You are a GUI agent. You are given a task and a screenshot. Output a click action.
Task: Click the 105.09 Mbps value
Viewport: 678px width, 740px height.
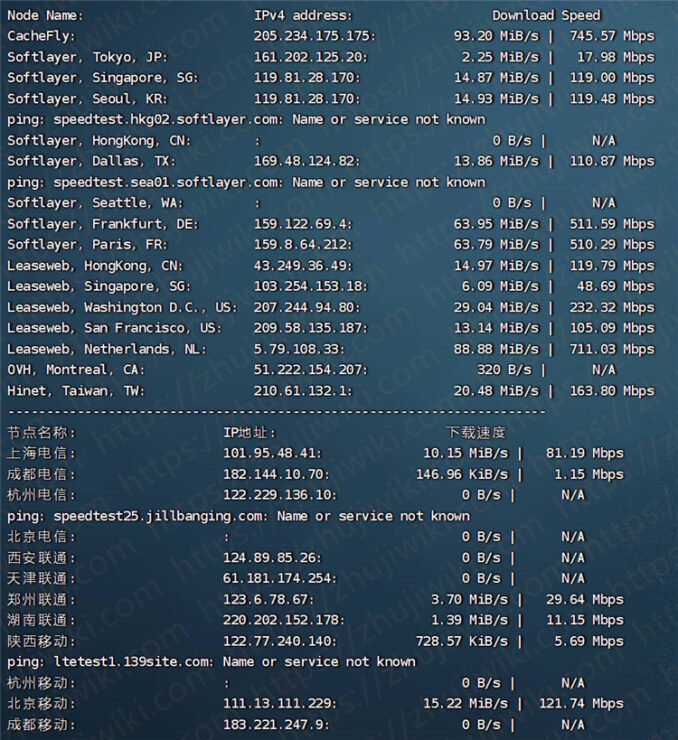point(612,328)
